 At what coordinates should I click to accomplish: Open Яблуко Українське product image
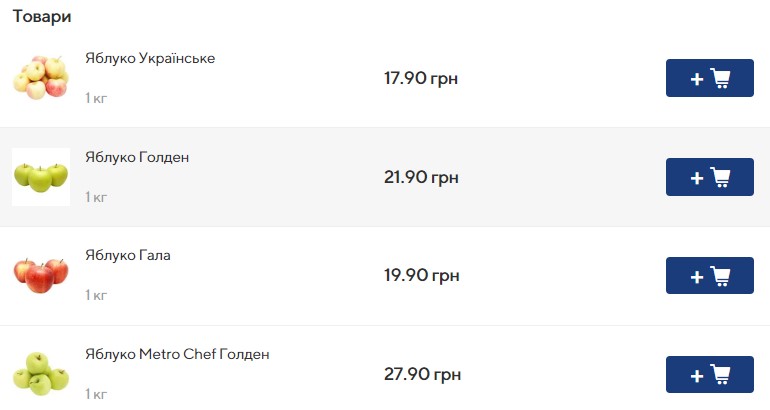41,78
